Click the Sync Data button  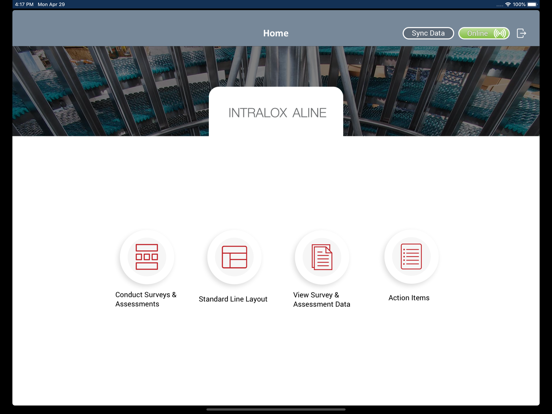point(428,33)
